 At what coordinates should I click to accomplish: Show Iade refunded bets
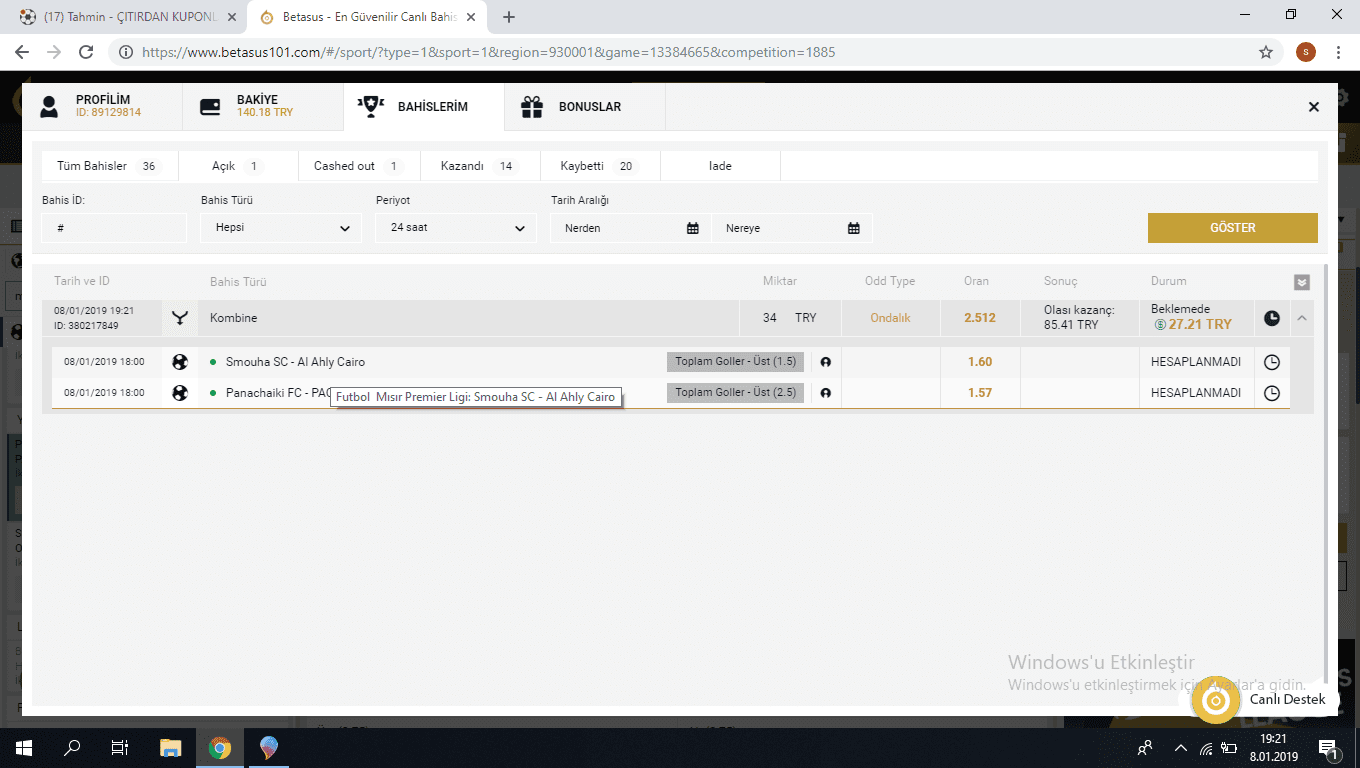[720, 166]
